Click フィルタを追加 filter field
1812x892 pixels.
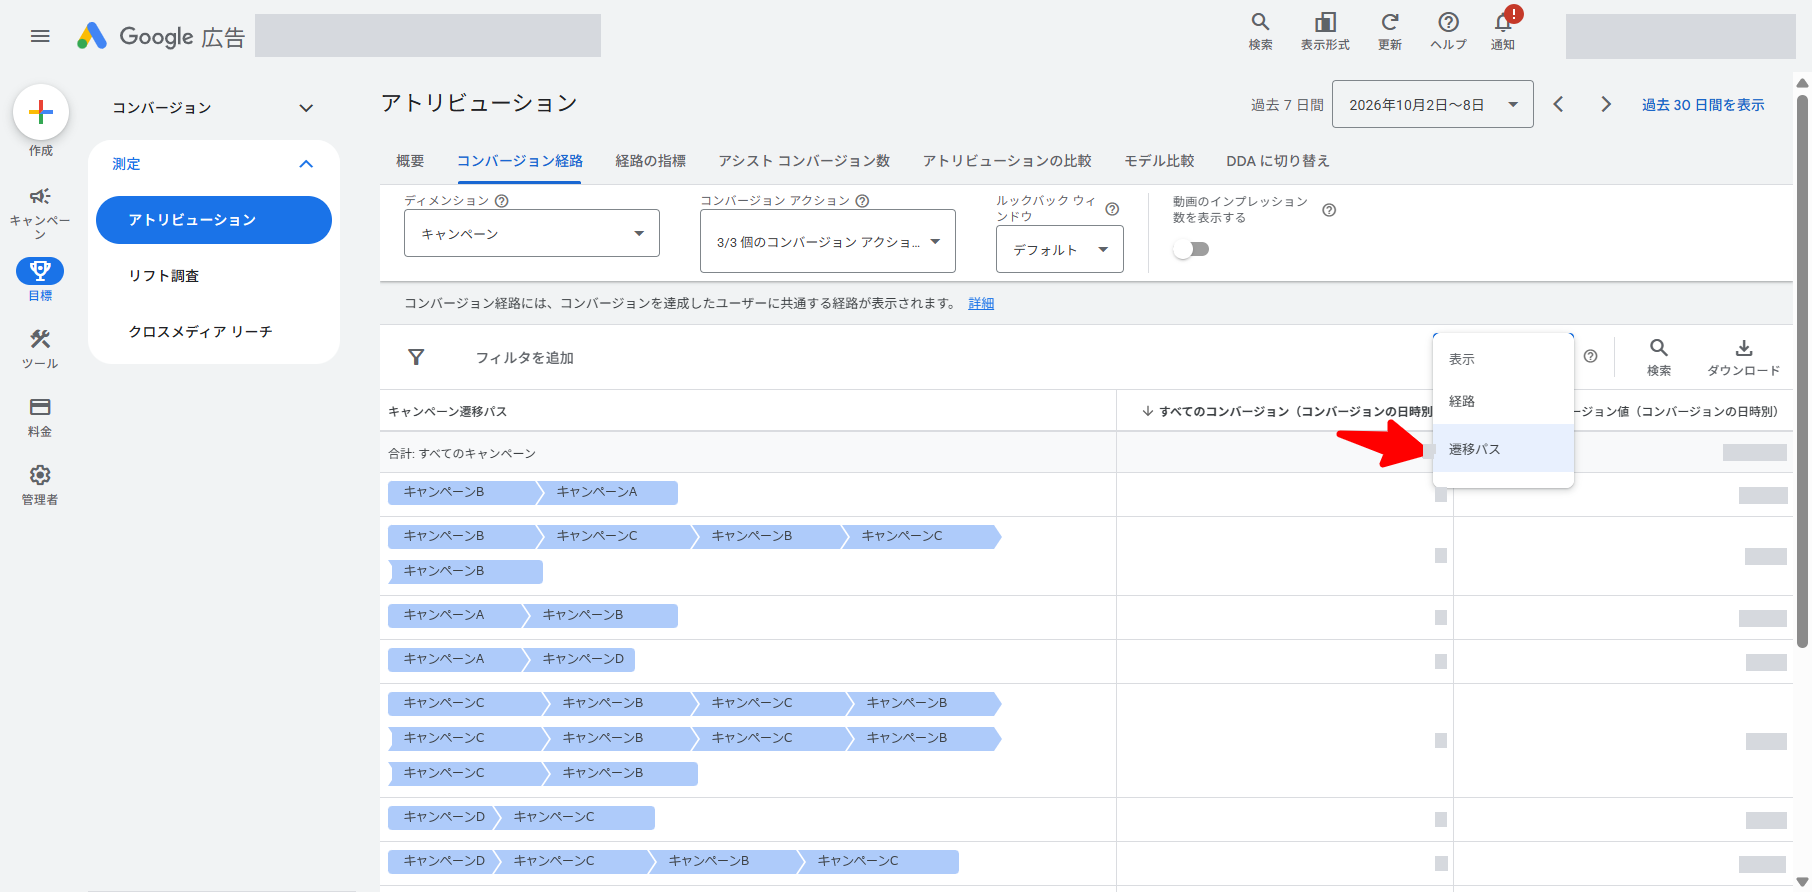[525, 358]
